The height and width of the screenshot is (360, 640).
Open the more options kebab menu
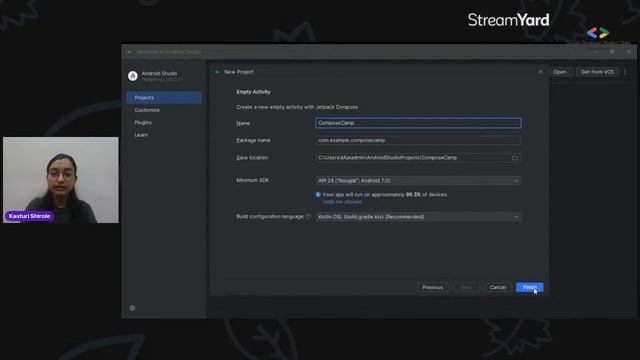tap(625, 72)
